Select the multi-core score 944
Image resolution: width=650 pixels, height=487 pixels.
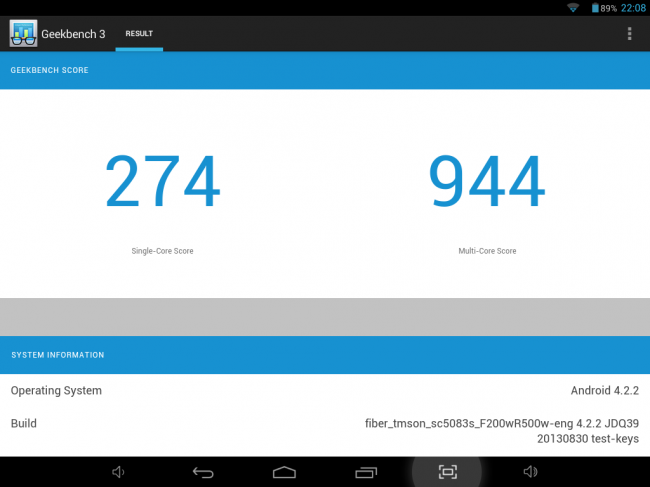point(486,183)
